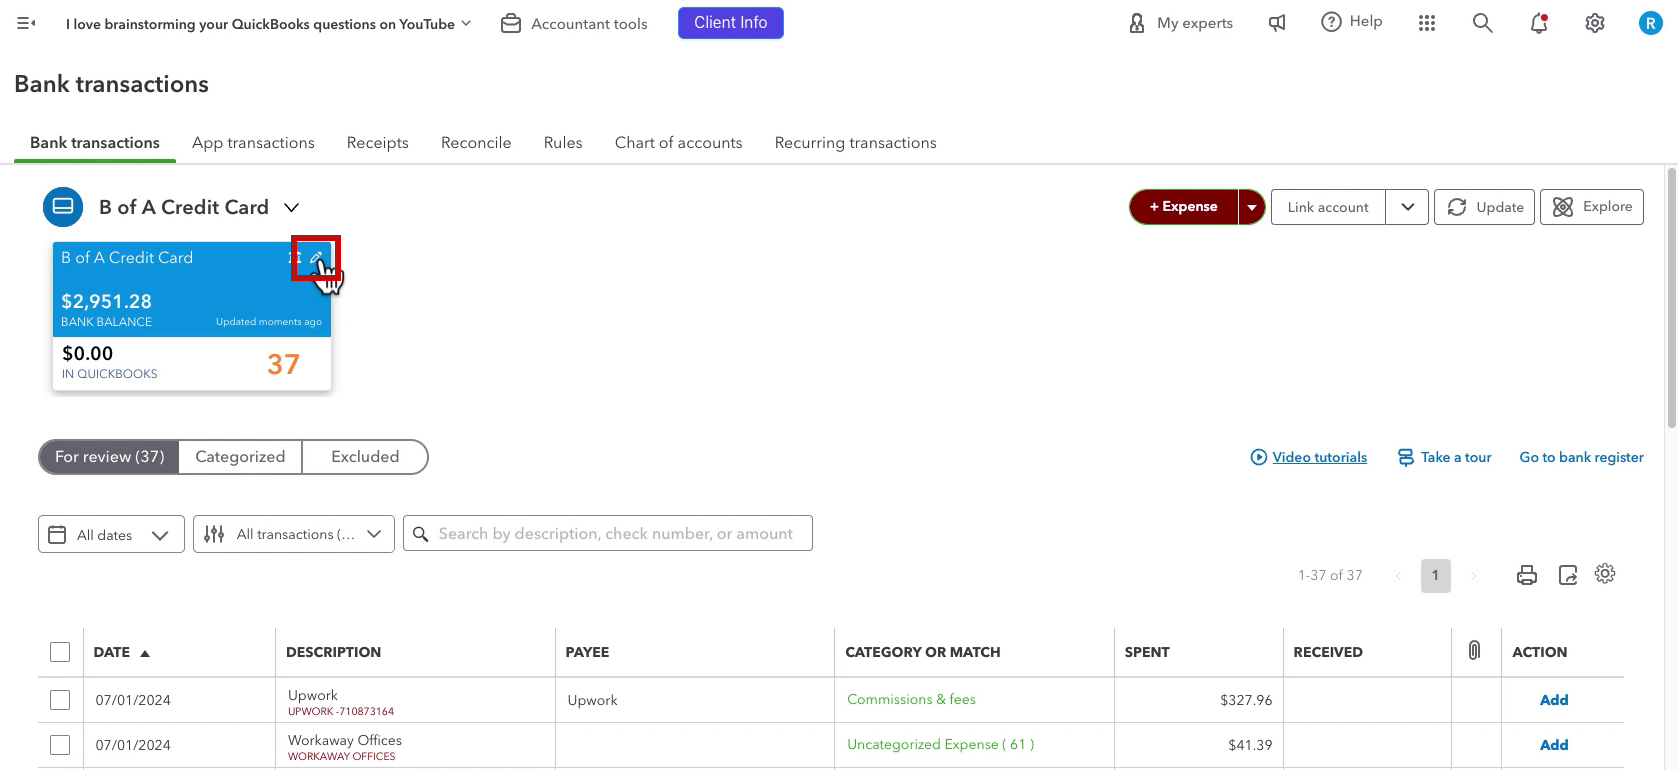The image size is (1678, 770).
Task: Click the $41.39 spent amount
Action: (1250, 745)
